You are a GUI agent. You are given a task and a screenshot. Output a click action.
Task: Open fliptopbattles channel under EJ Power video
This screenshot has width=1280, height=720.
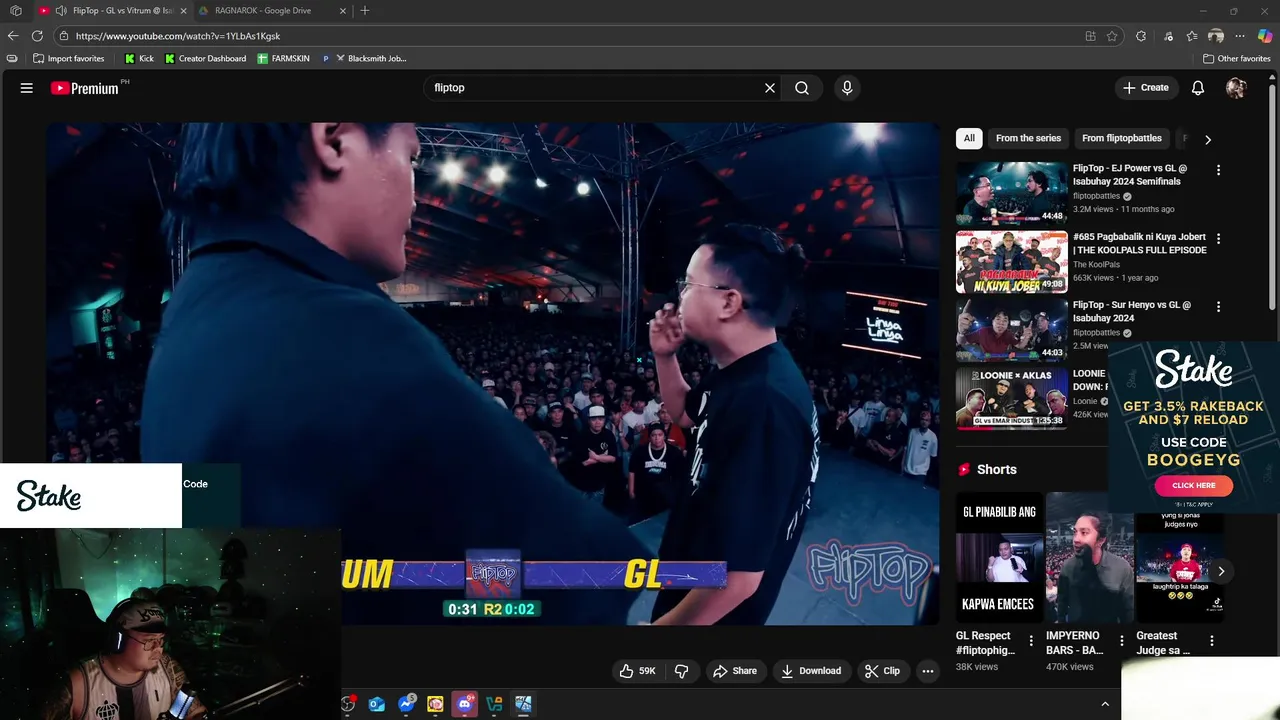(x=1097, y=196)
